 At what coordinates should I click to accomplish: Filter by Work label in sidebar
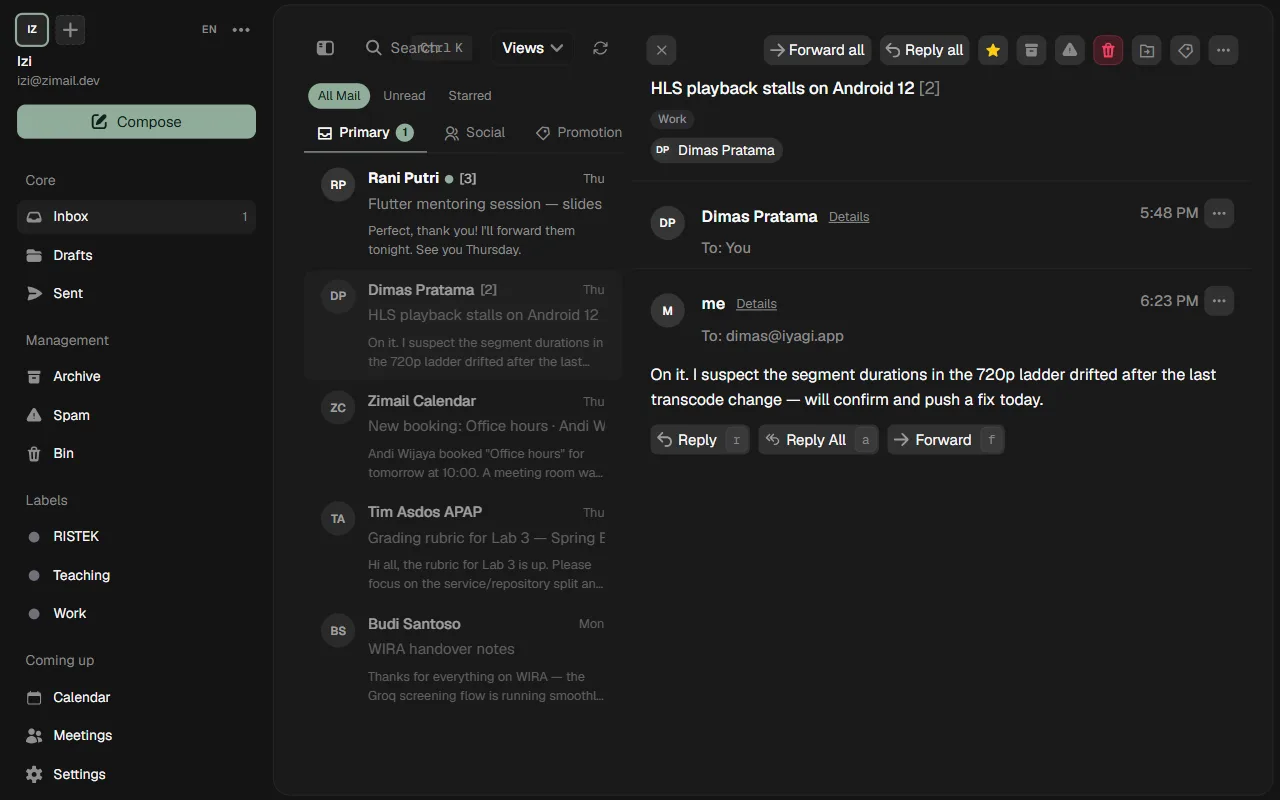[x=136, y=613]
